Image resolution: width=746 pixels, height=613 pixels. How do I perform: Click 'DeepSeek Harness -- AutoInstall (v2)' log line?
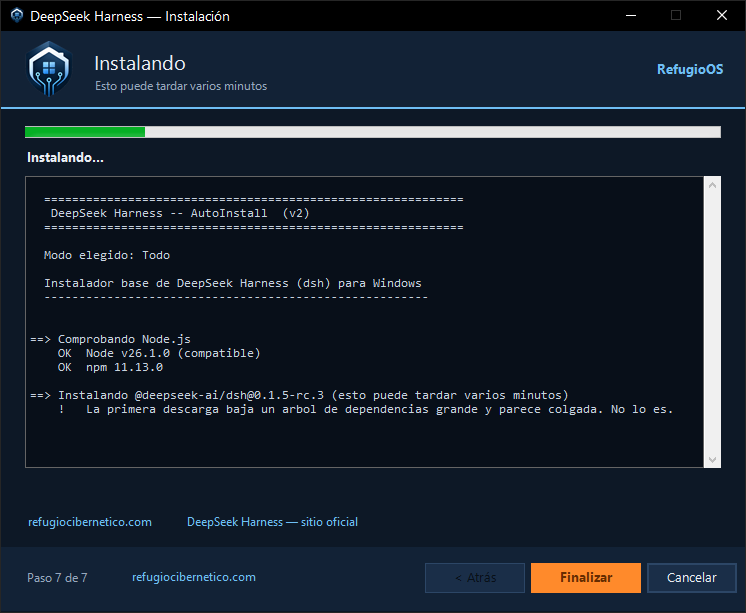coord(180,213)
